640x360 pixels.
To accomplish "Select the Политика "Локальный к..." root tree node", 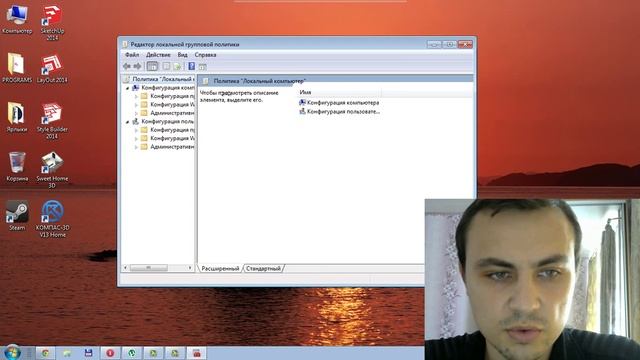I will click(x=159, y=79).
